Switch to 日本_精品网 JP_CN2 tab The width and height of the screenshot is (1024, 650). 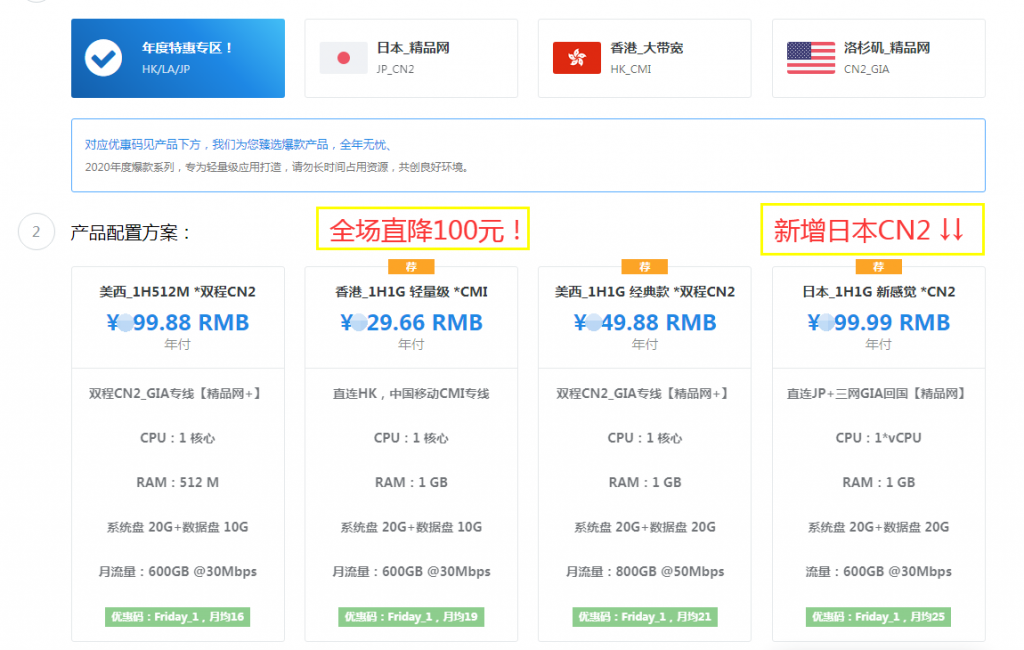(x=411, y=58)
